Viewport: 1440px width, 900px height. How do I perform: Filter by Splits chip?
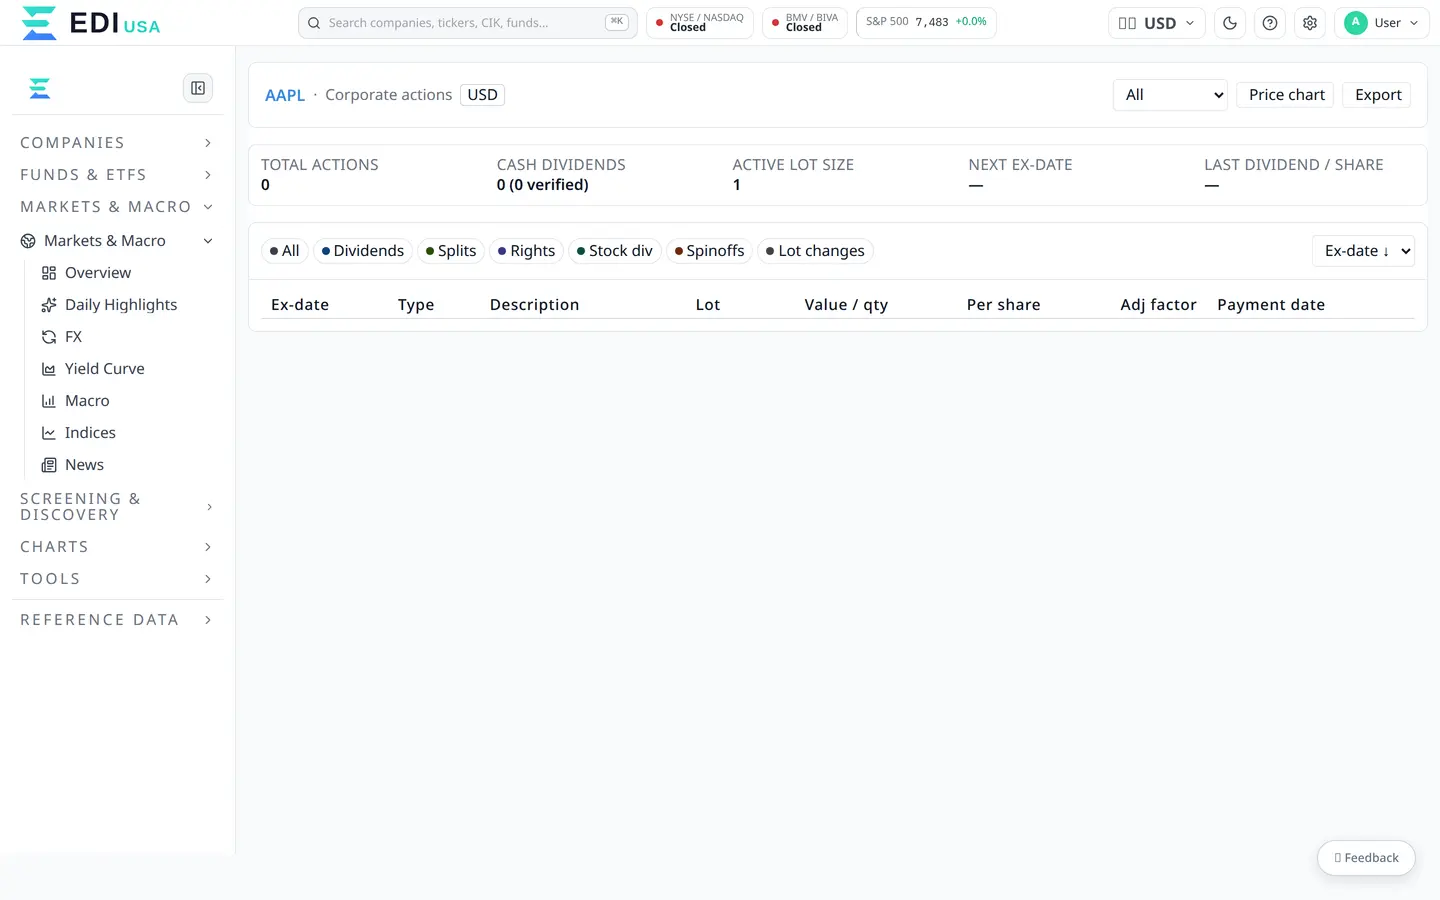click(451, 251)
